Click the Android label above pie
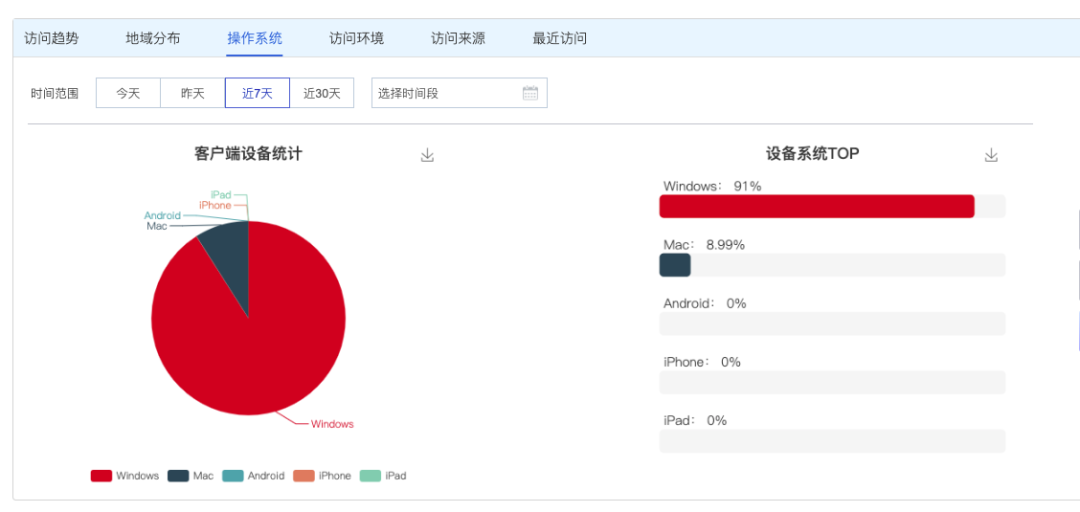The height and width of the screenshot is (512, 1080). point(163,216)
